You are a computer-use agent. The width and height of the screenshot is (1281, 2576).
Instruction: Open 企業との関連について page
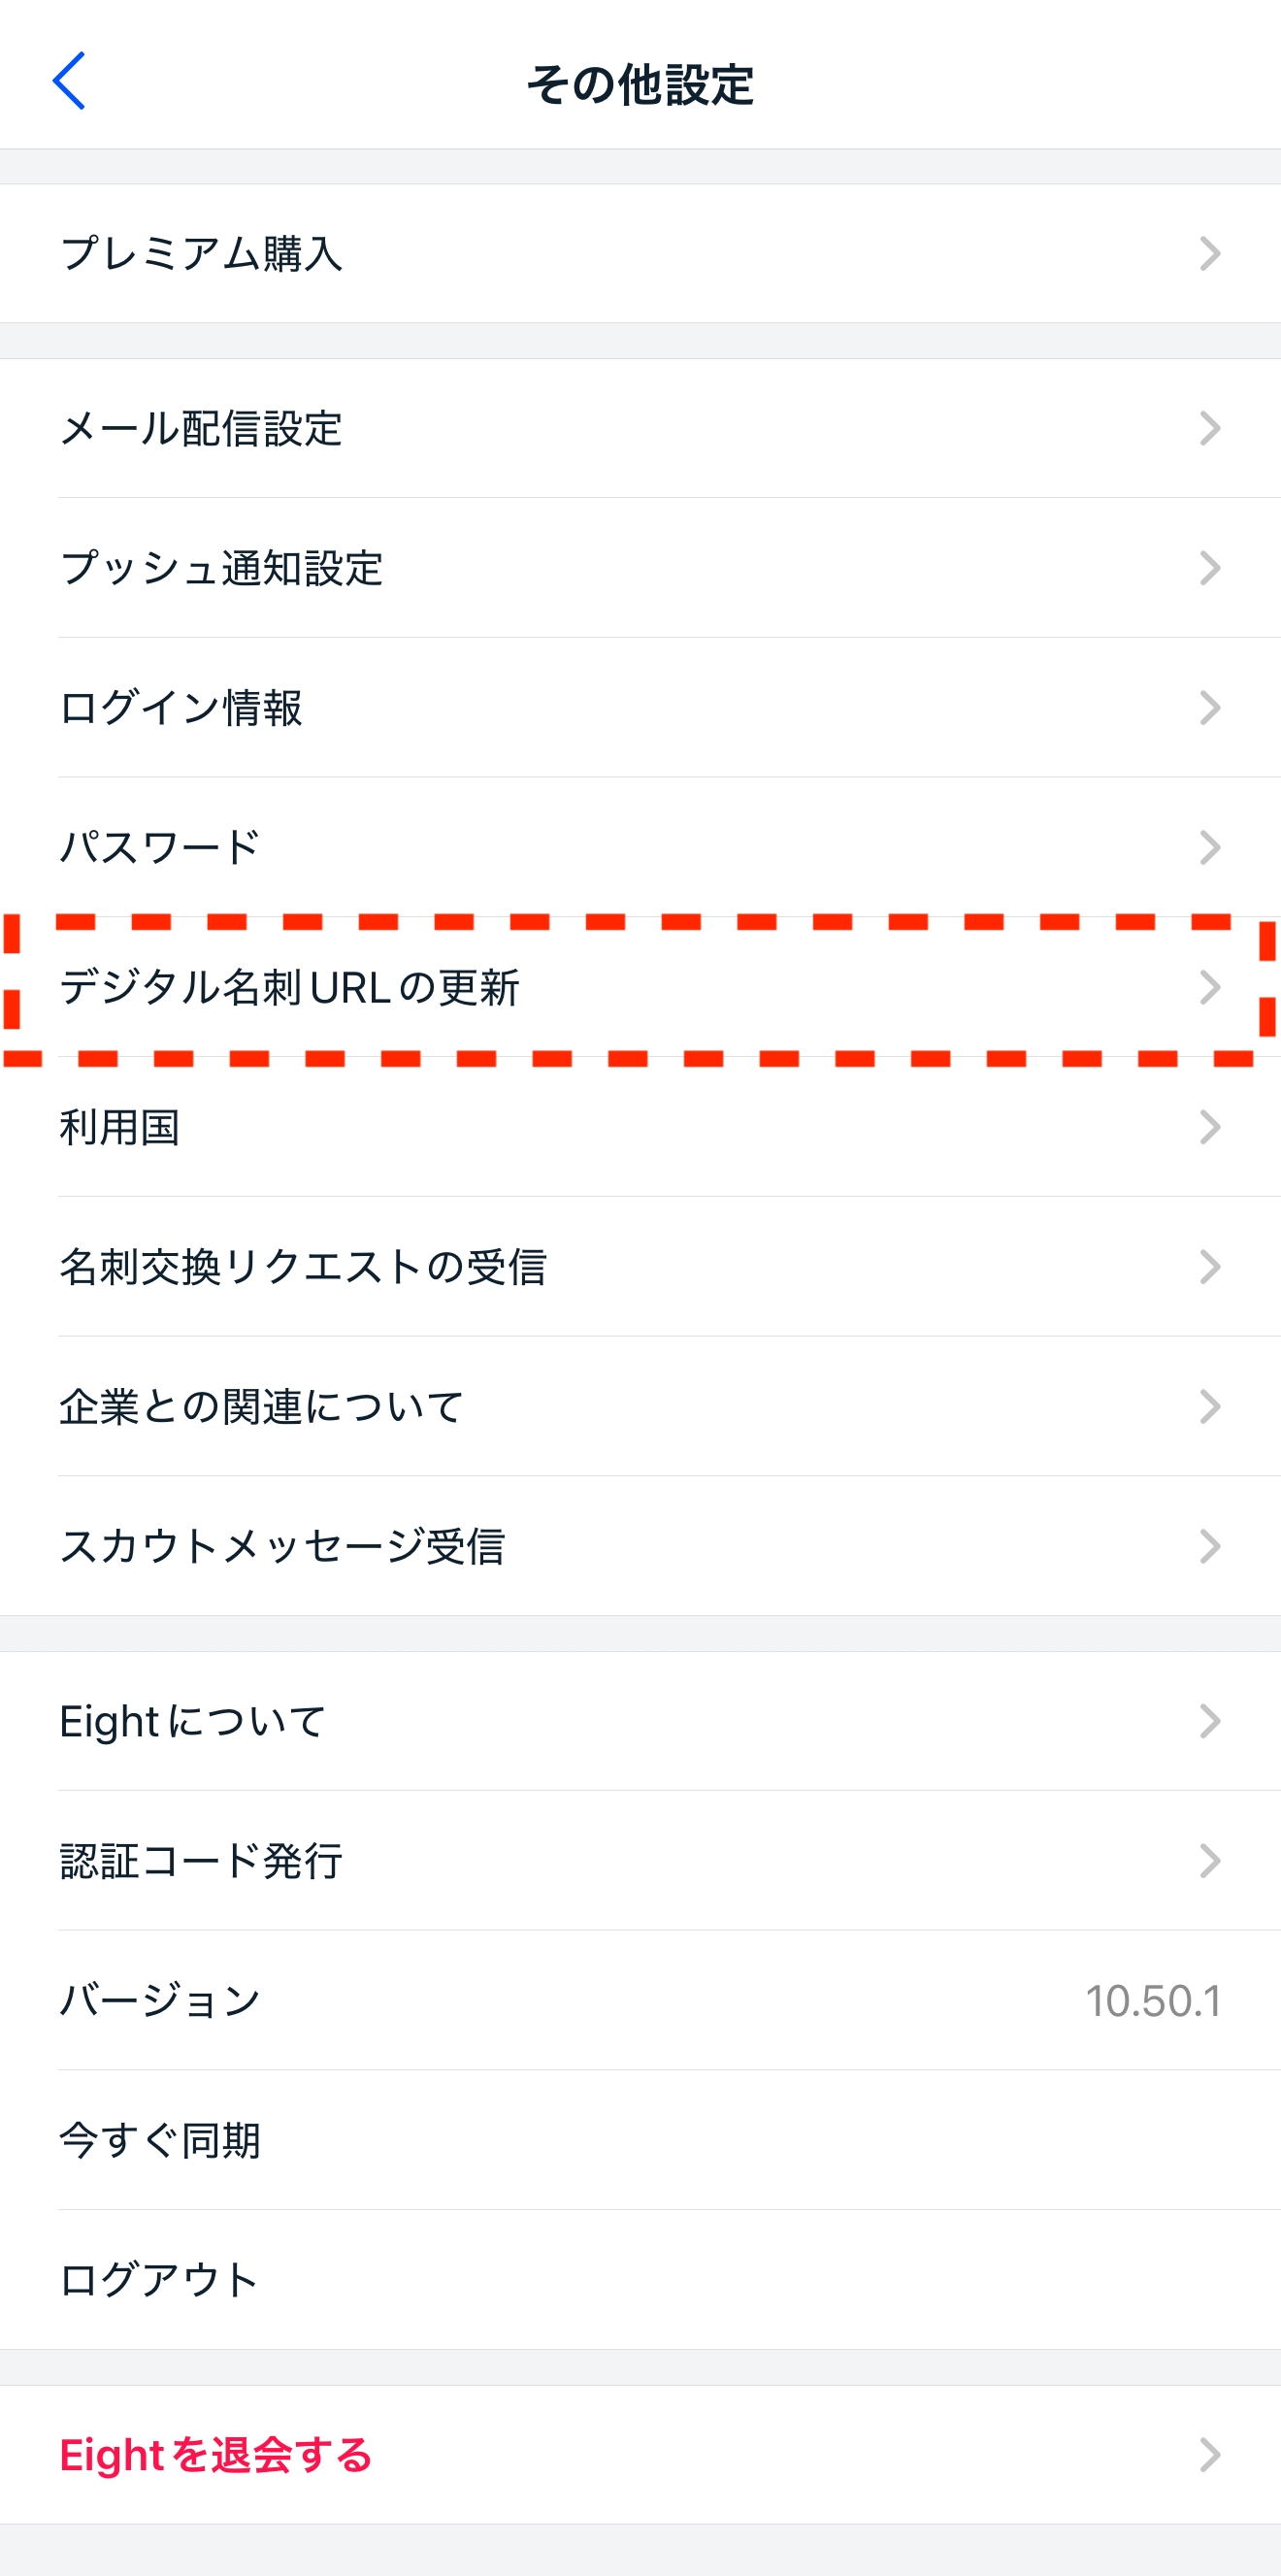[x=262, y=1407]
